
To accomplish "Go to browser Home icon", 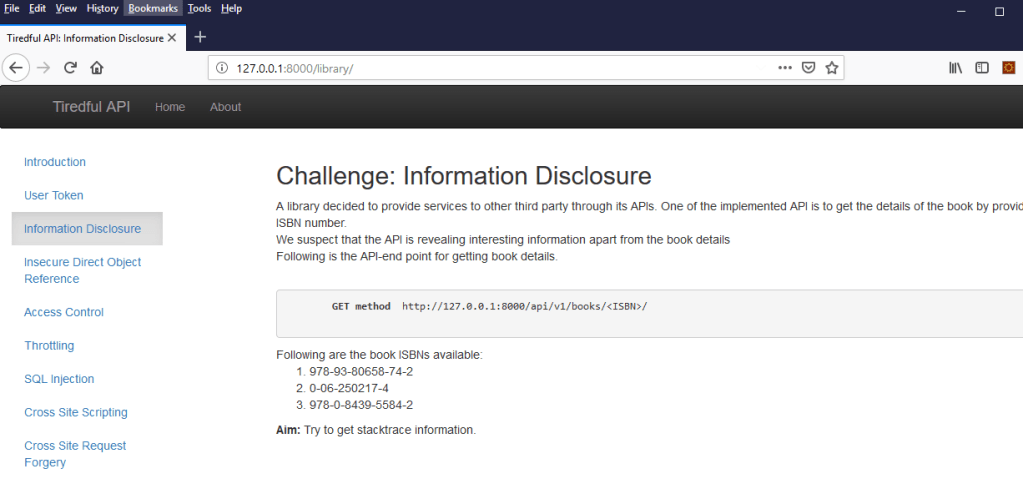I will point(97,68).
